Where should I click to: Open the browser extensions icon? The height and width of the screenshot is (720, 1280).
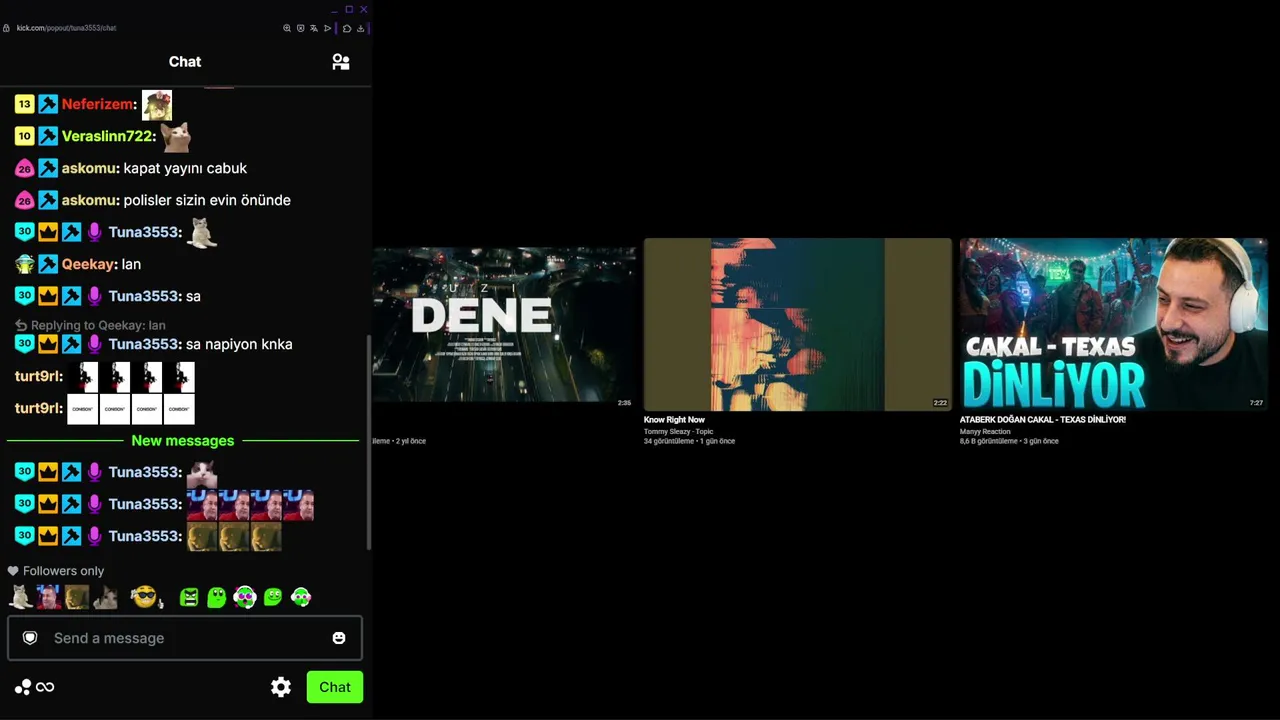coord(347,28)
